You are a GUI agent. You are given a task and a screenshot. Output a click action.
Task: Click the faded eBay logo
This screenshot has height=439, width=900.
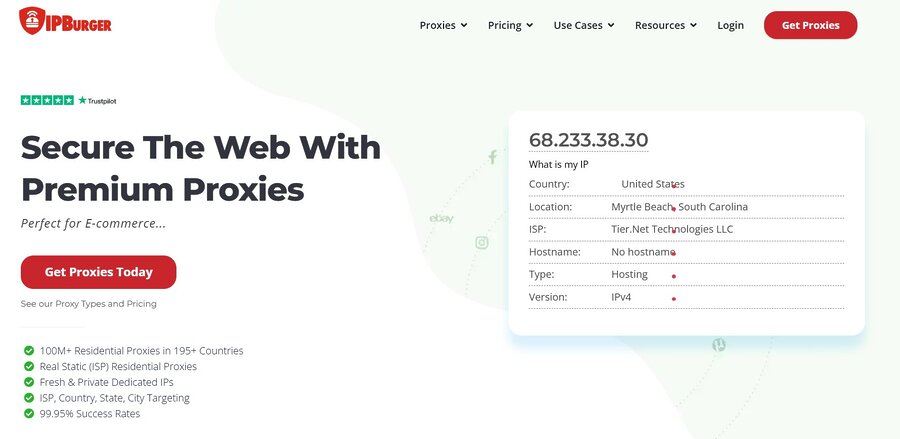coord(441,218)
